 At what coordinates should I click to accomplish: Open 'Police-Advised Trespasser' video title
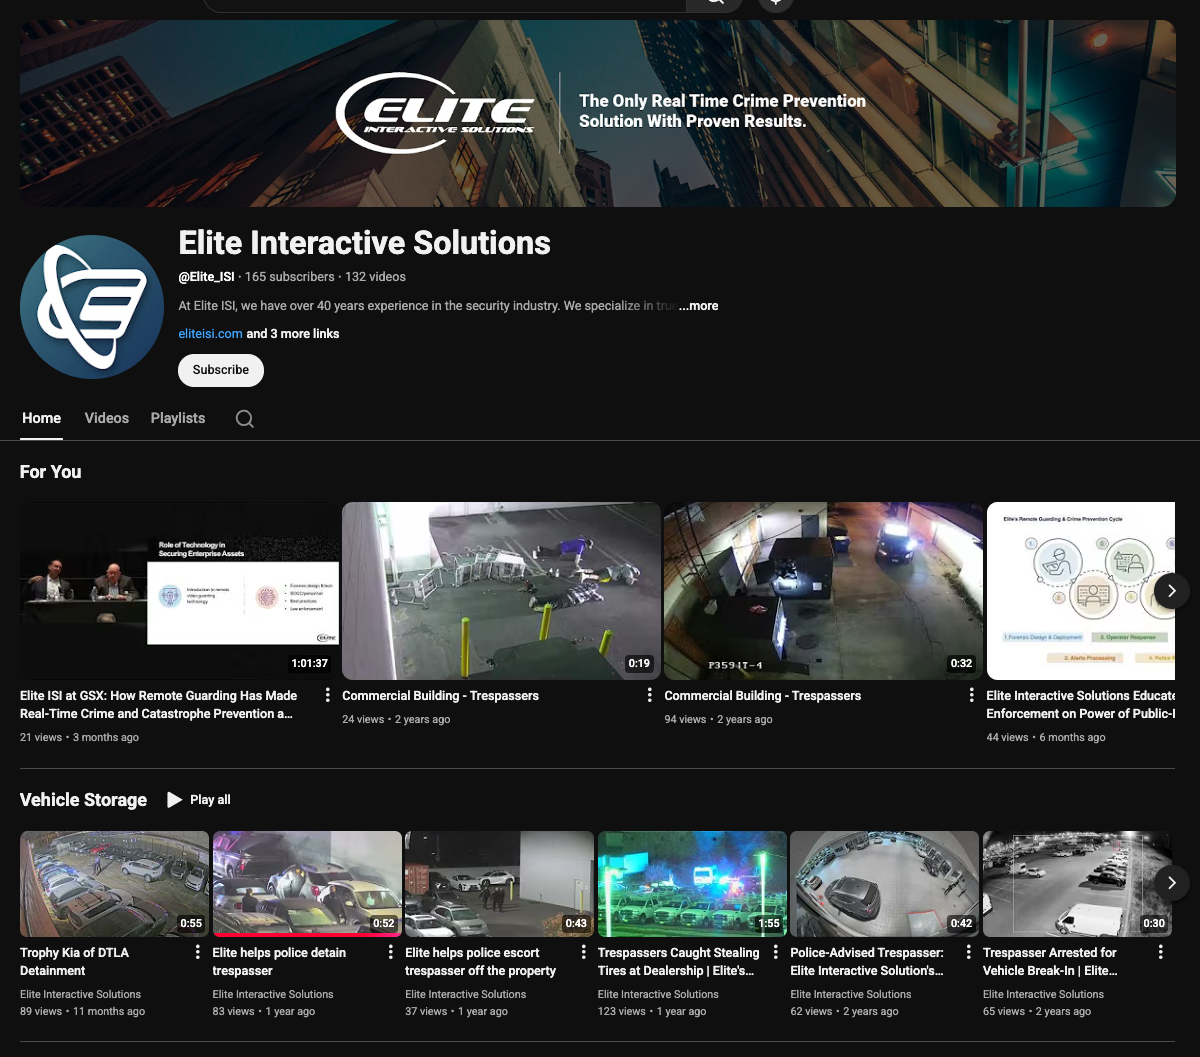coord(866,961)
